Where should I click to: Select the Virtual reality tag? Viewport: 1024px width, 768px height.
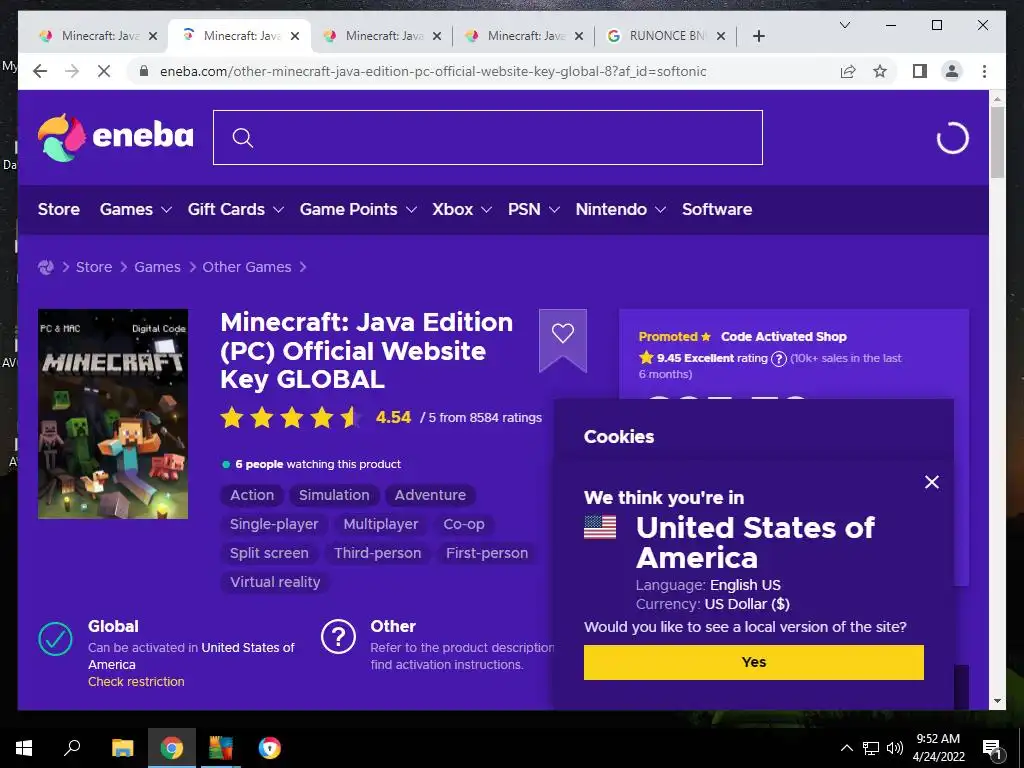point(275,582)
